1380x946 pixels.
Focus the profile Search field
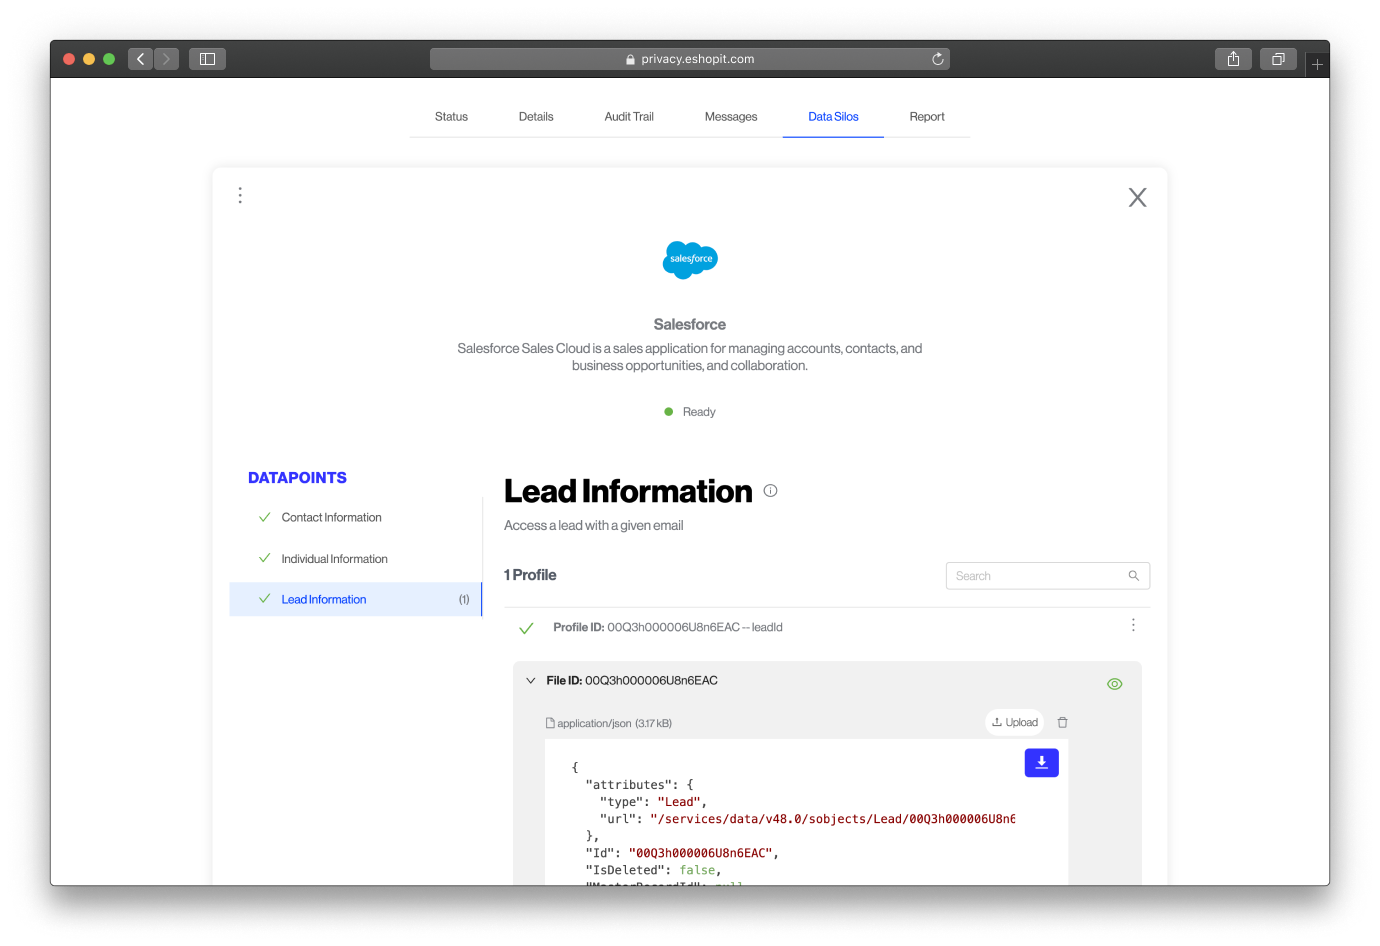pos(1048,576)
